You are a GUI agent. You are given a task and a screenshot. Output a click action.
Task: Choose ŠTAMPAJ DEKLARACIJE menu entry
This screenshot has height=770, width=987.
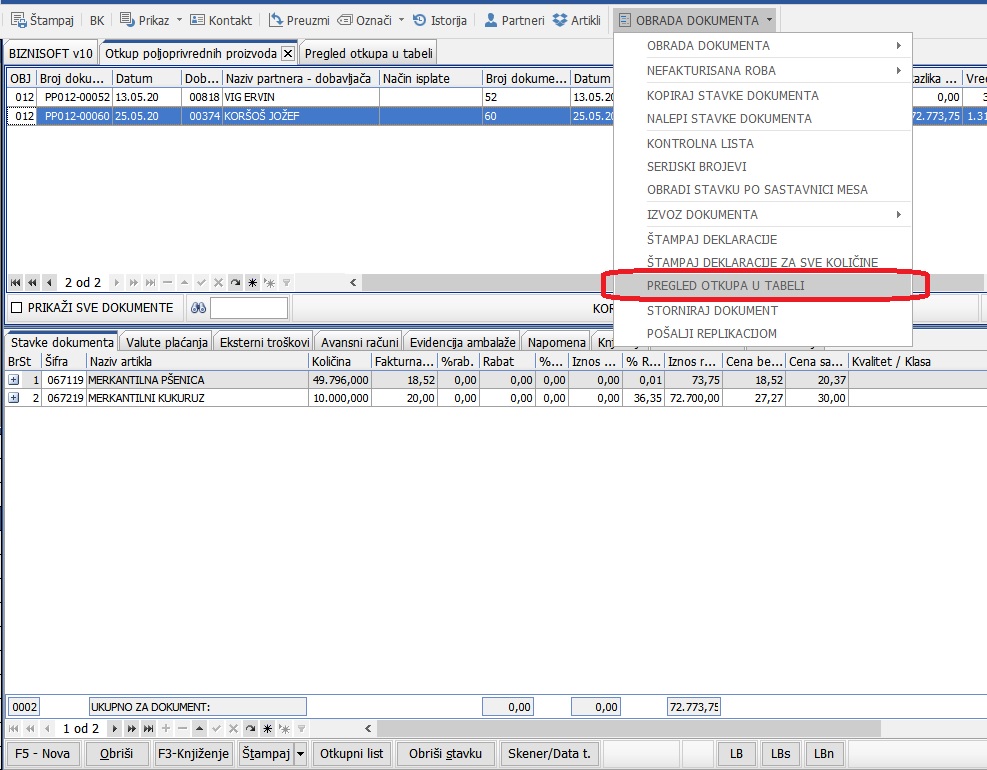pos(763,240)
